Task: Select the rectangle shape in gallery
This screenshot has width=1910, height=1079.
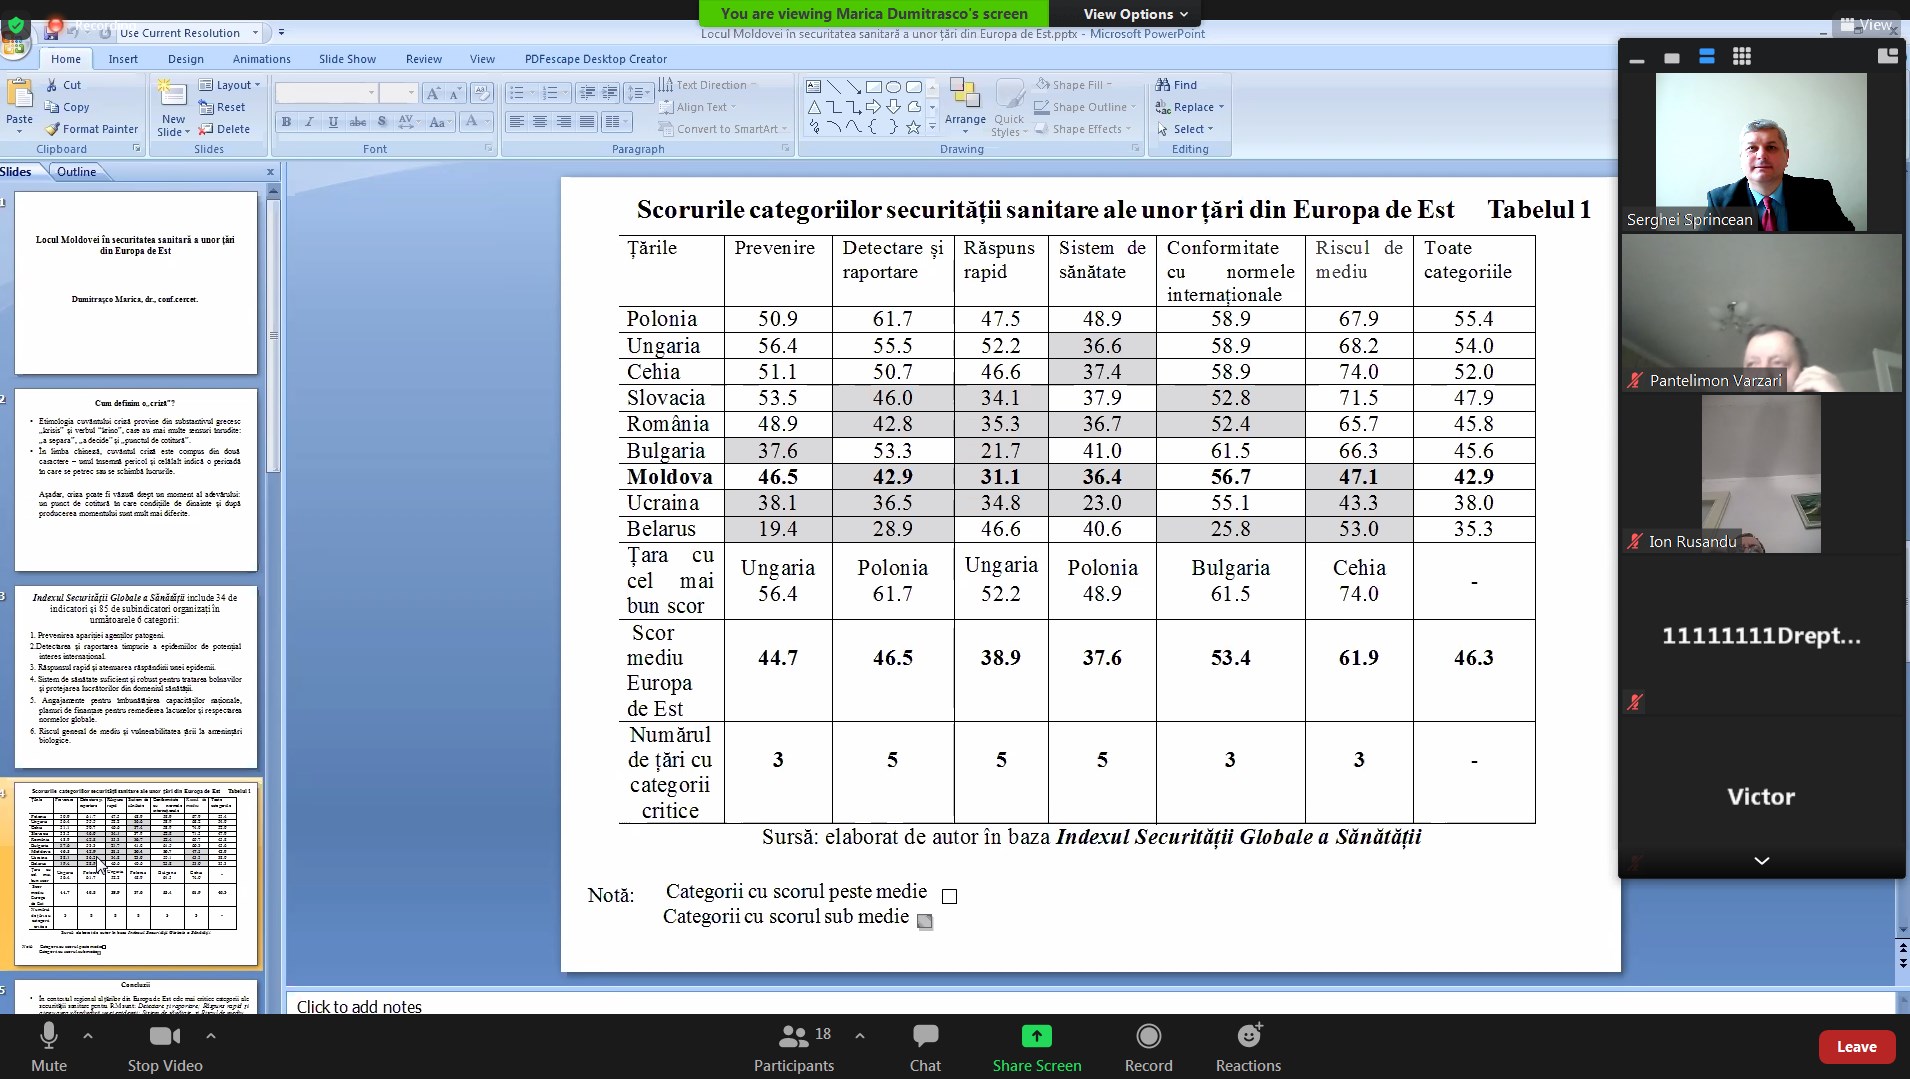Action: tap(873, 86)
